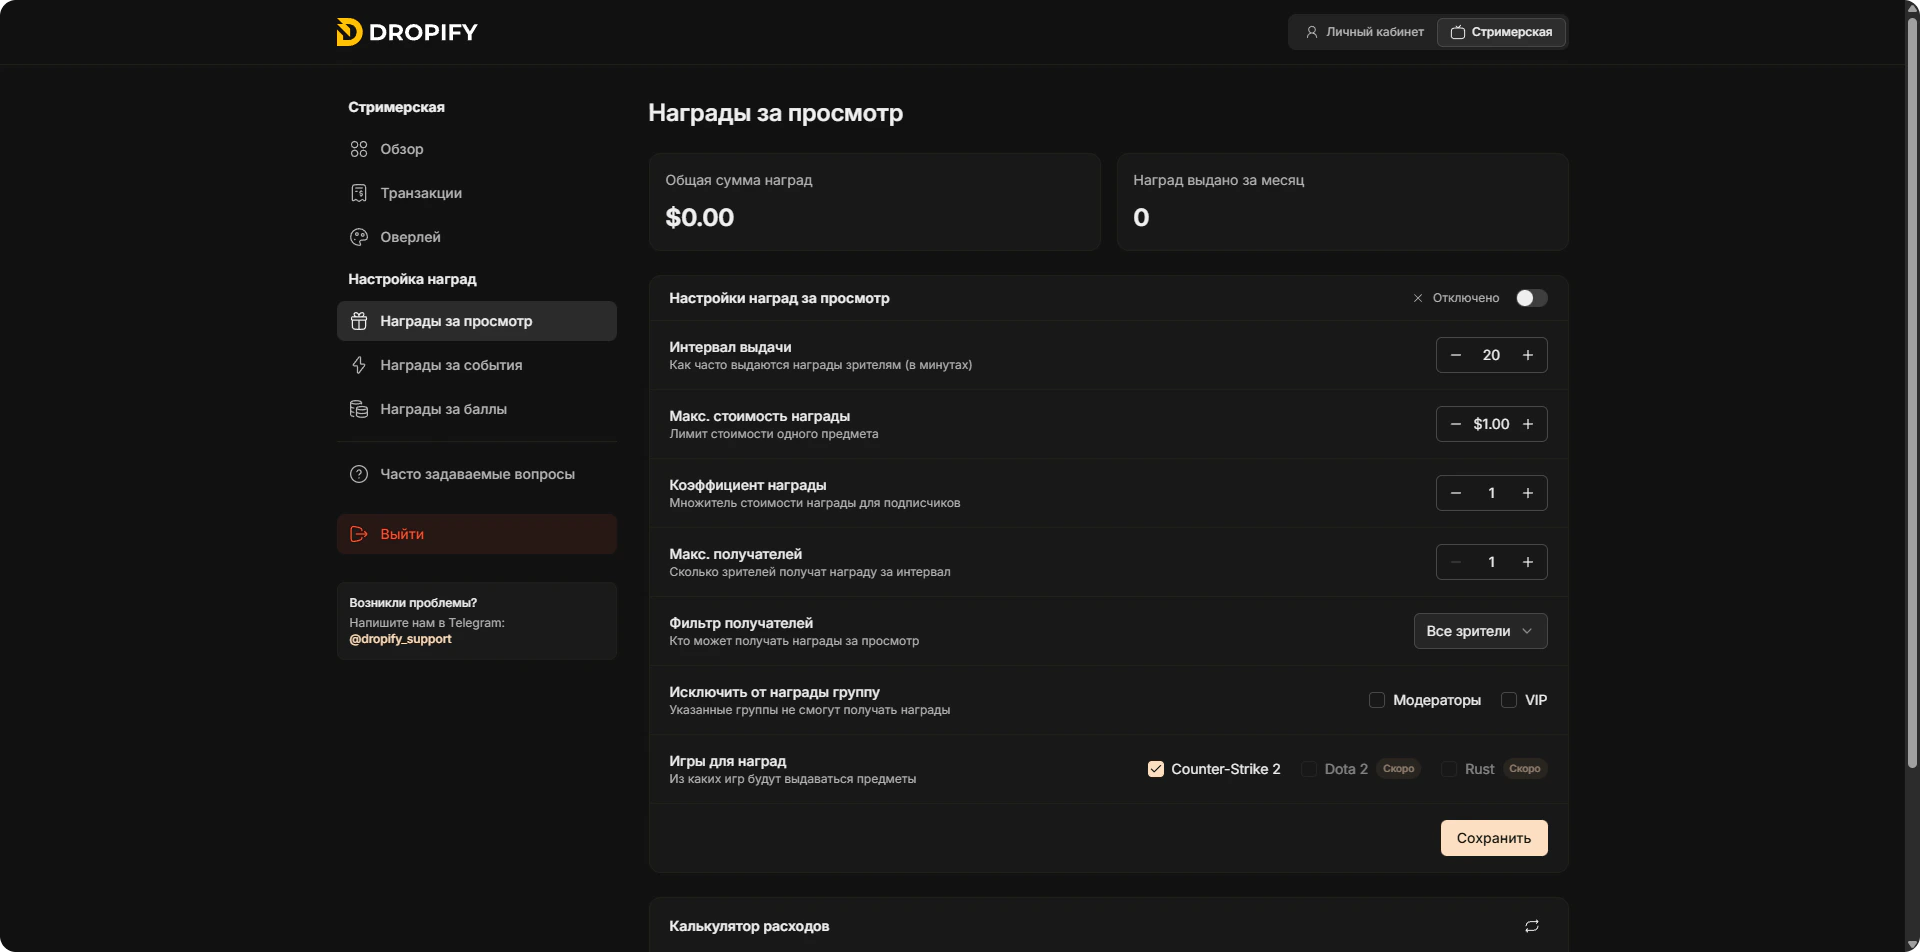Click the Наград выдано за месяц label
1920x952 pixels.
[x=1218, y=180]
